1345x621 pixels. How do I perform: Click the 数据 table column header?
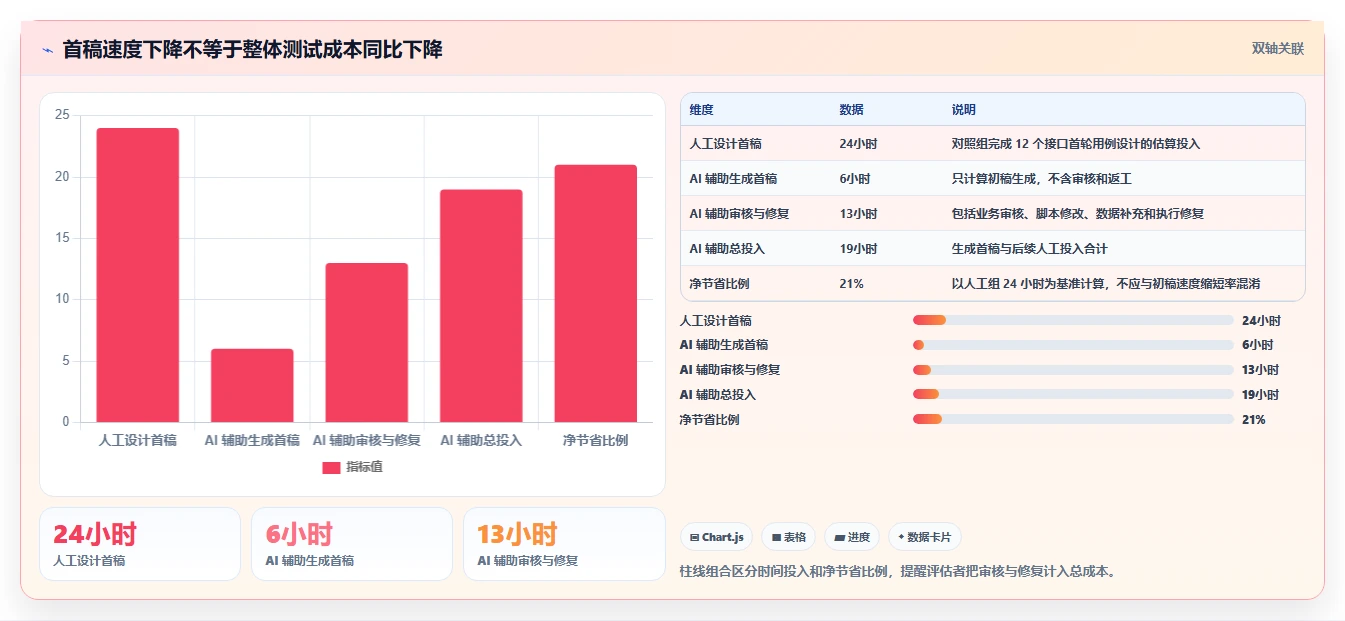[852, 110]
